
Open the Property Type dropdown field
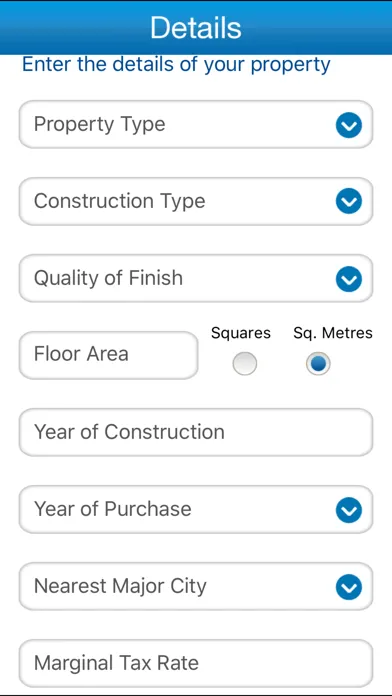coord(196,124)
